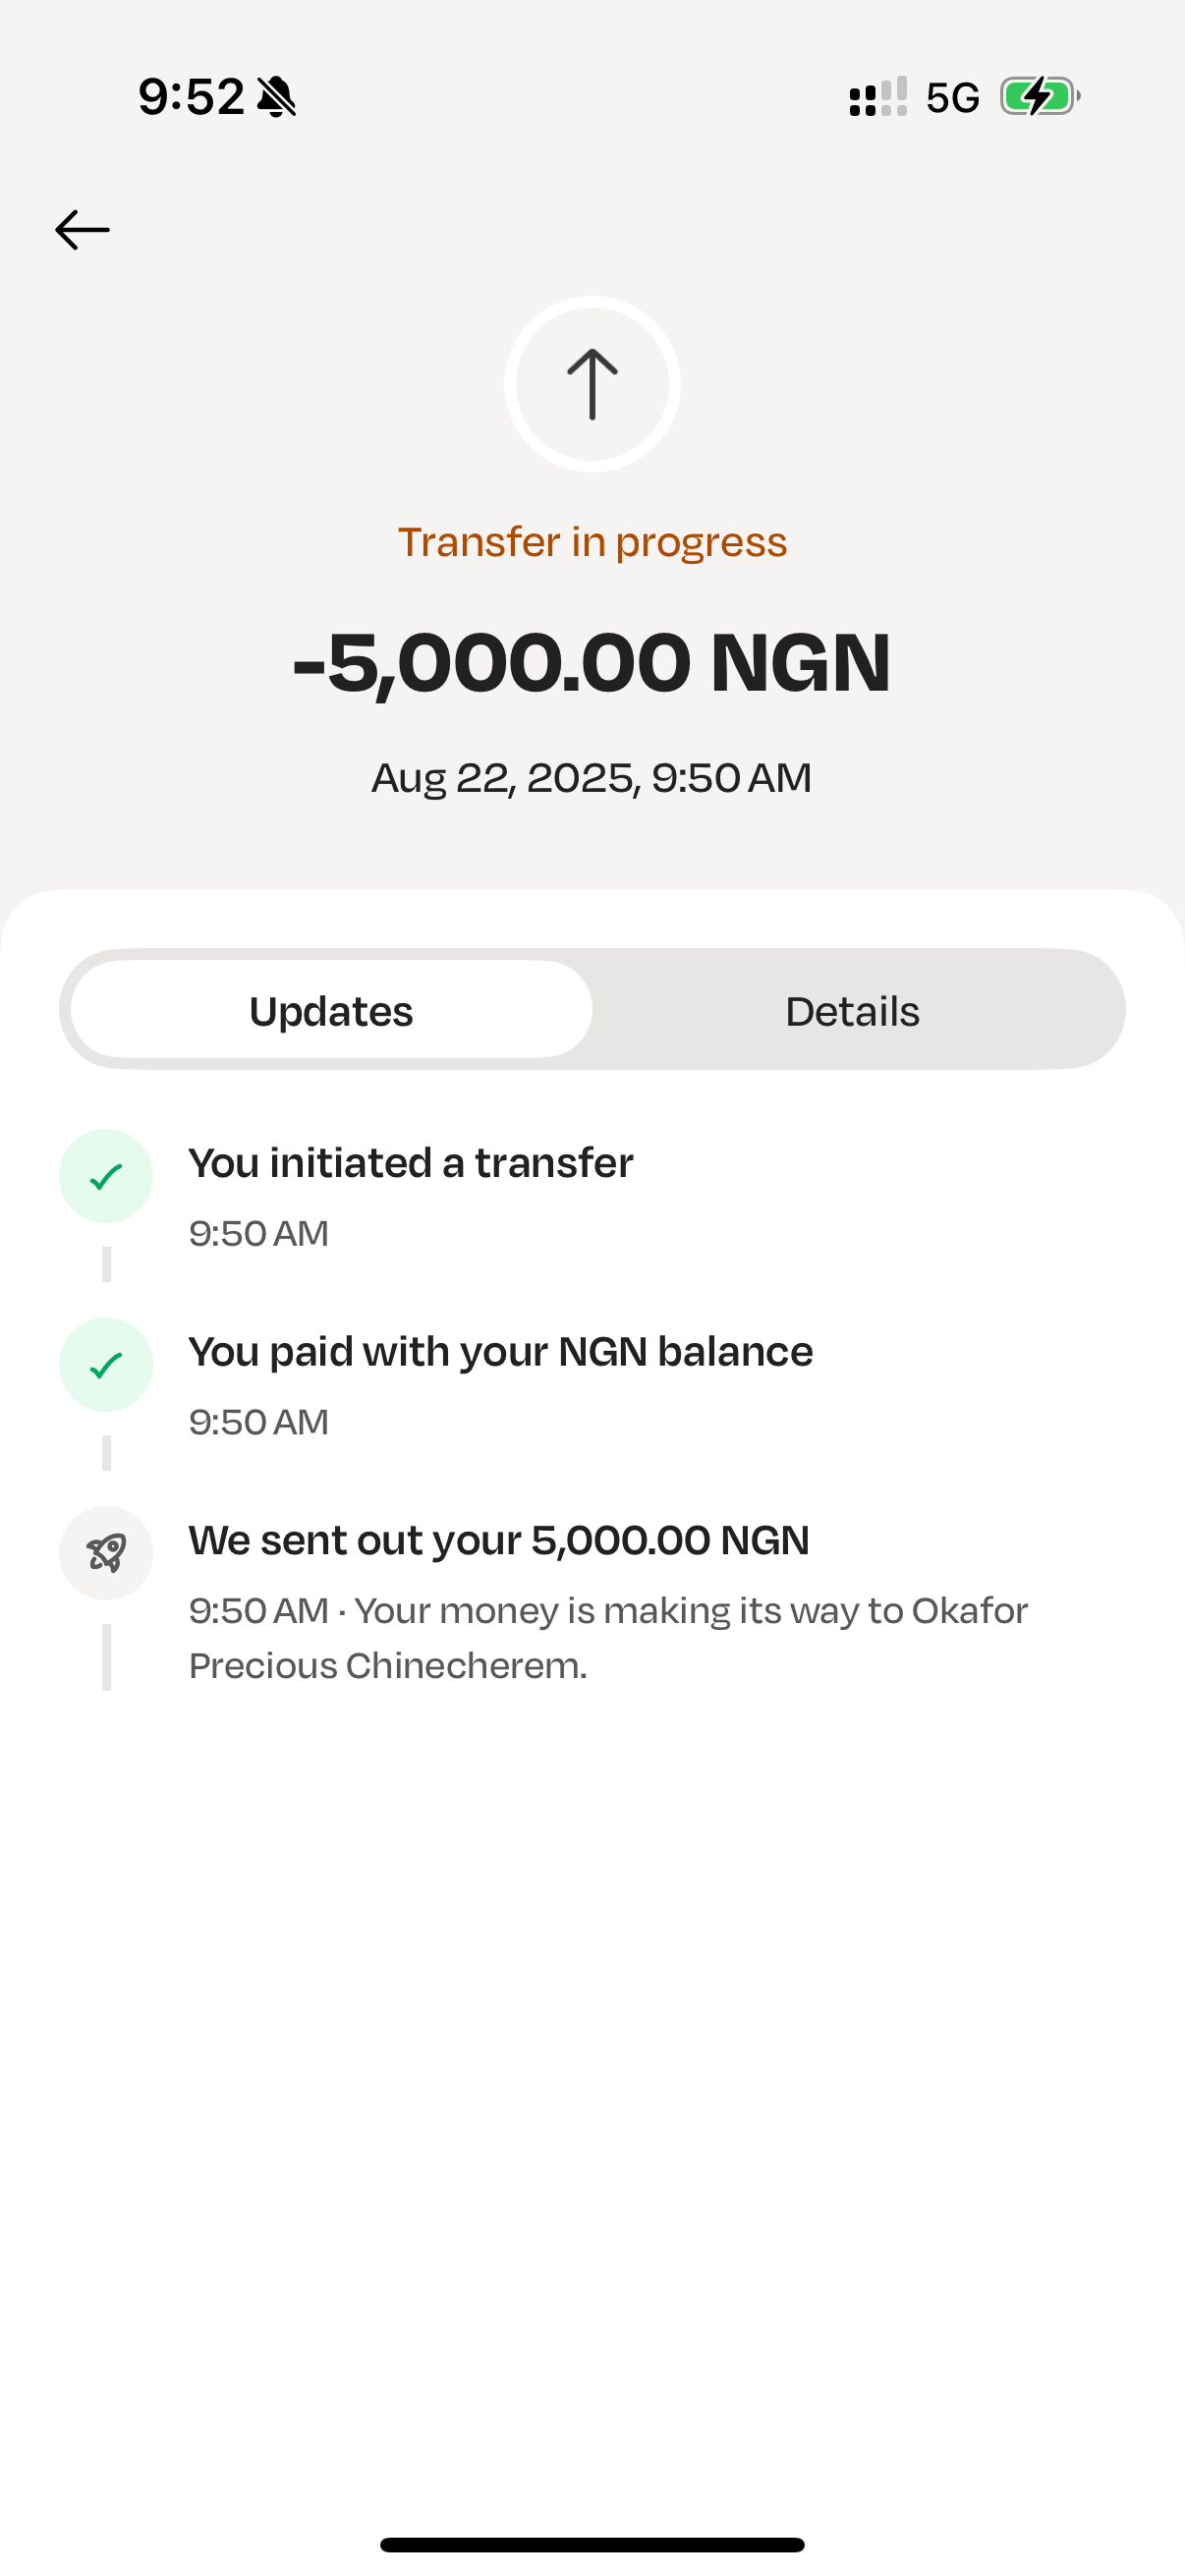Tap the 5G network indicator
The height and width of the screenshot is (2576, 1185).
[x=952, y=98]
